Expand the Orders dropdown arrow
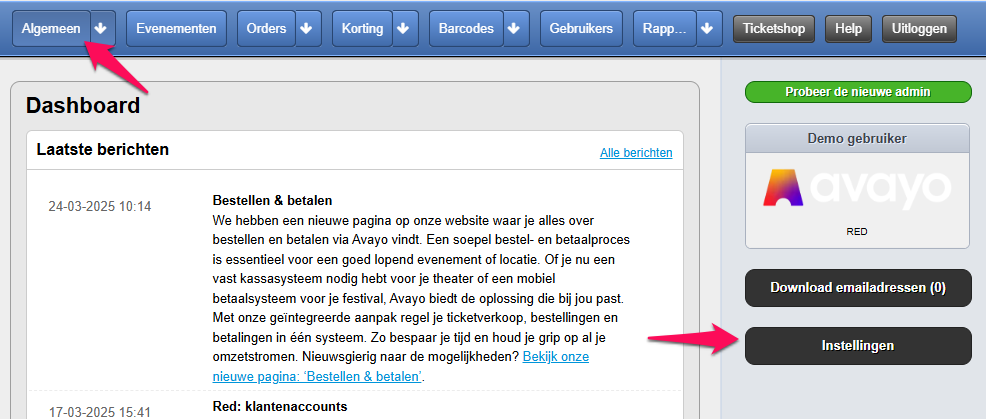The width and height of the screenshot is (986, 419). (x=308, y=28)
